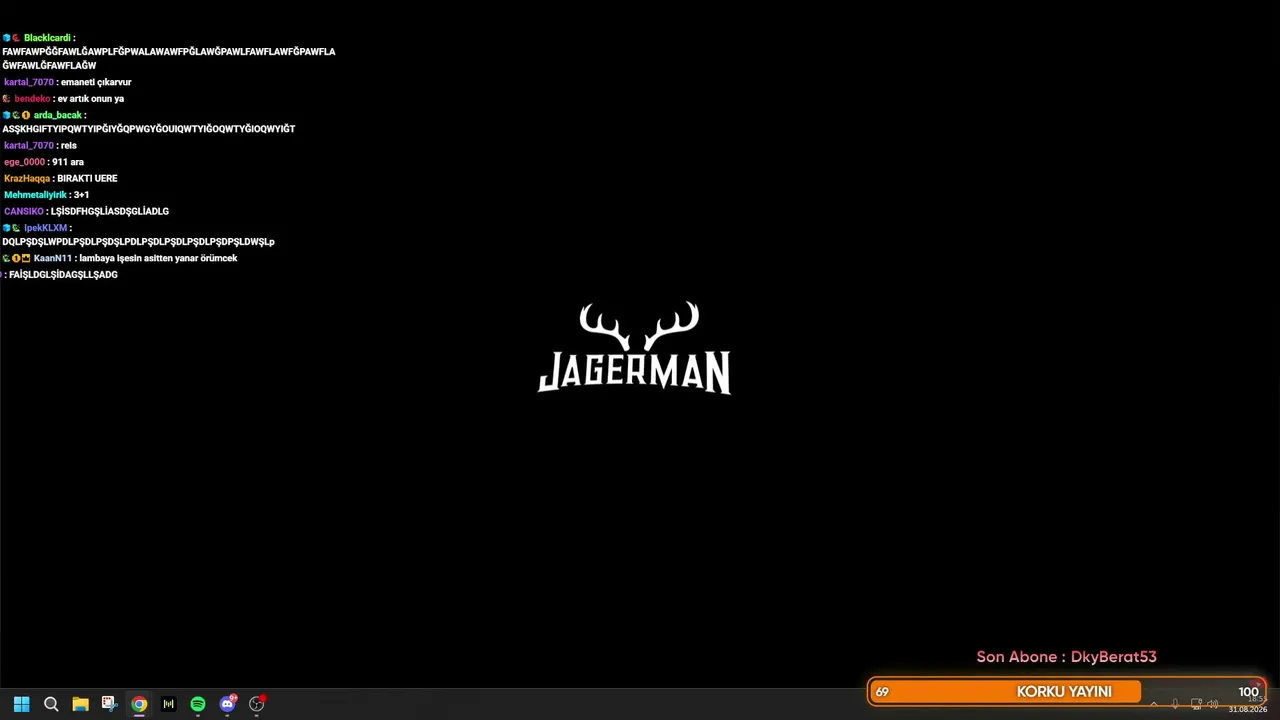Open OBS Studio from the taskbar
Viewport: 1280px width, 720px height.
click(x=257, y=704)
